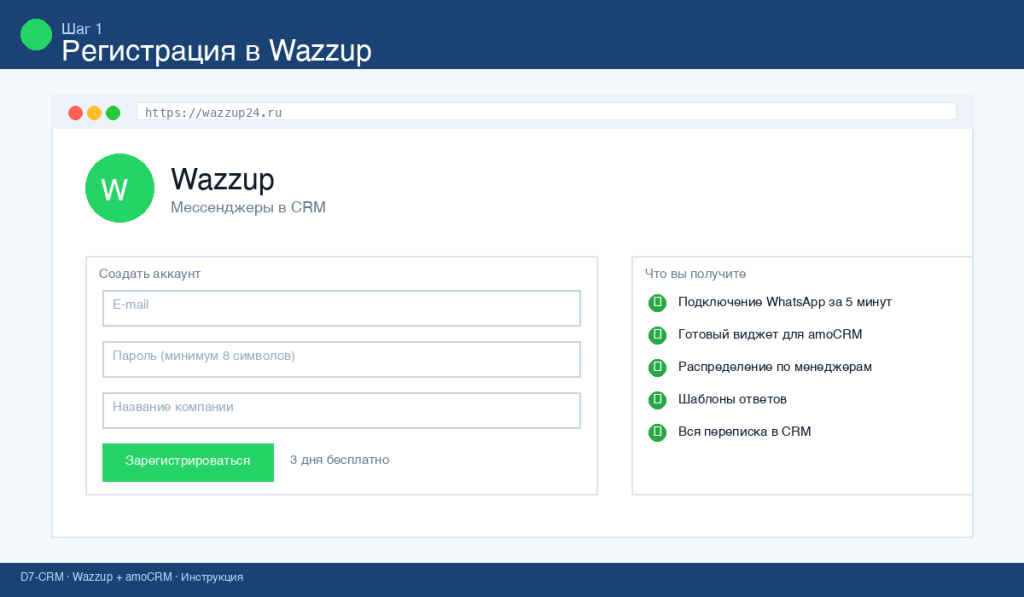Click the Wazzup heading text
The width and height of the screenshot is (1024, 597).
[x=223, y=180]
